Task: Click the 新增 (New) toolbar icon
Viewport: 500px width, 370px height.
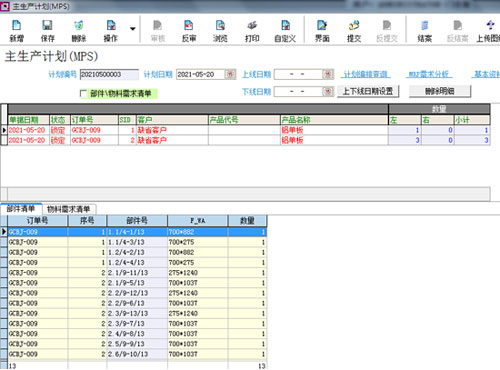Action: point(16,31)
